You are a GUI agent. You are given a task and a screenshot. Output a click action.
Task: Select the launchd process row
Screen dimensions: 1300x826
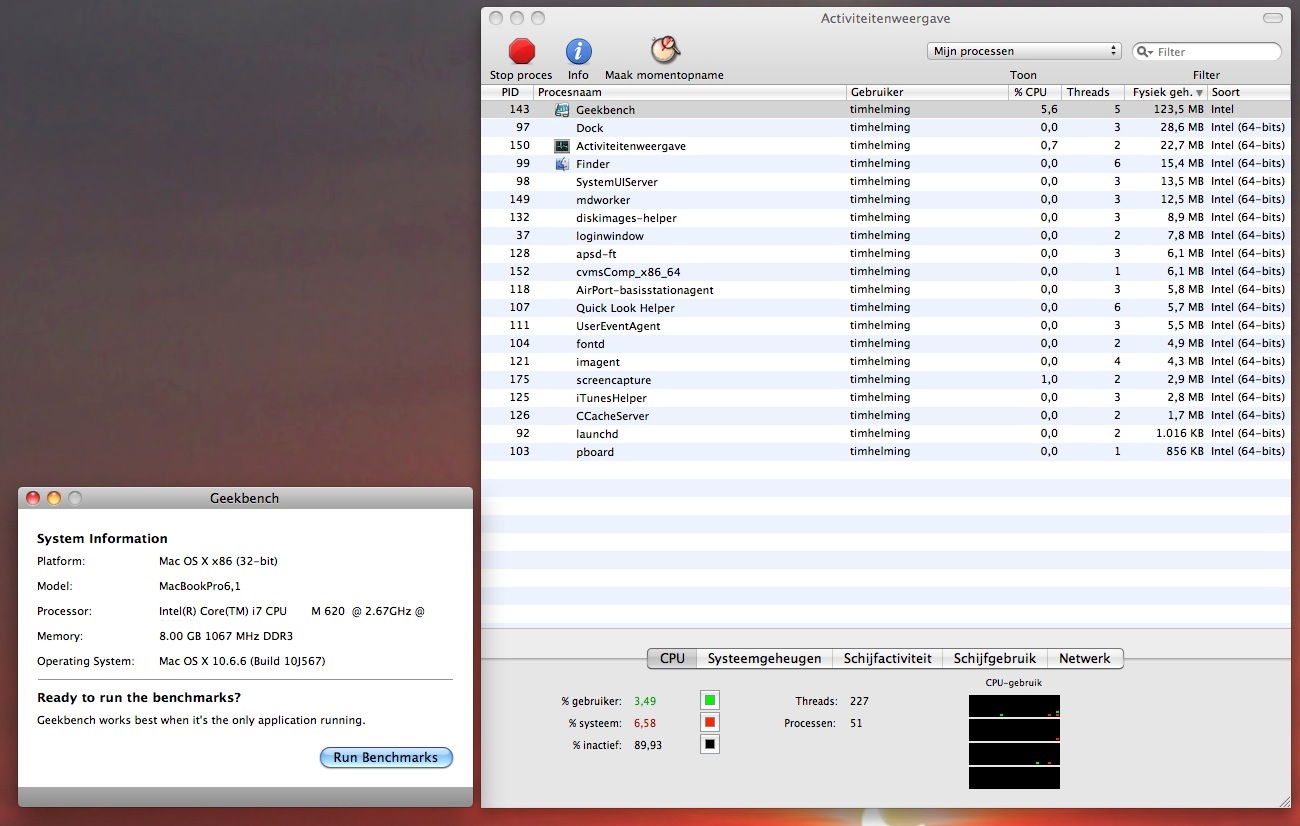point(886,434)
